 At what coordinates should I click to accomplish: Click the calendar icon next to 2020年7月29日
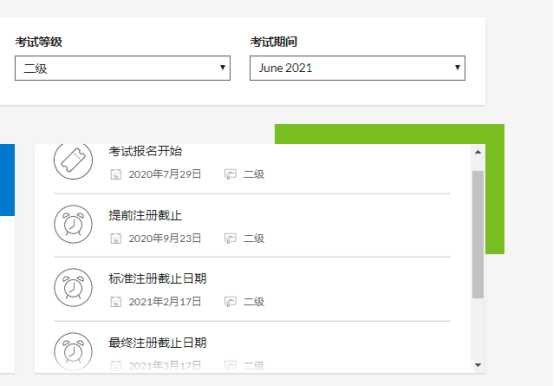point(116,174)
